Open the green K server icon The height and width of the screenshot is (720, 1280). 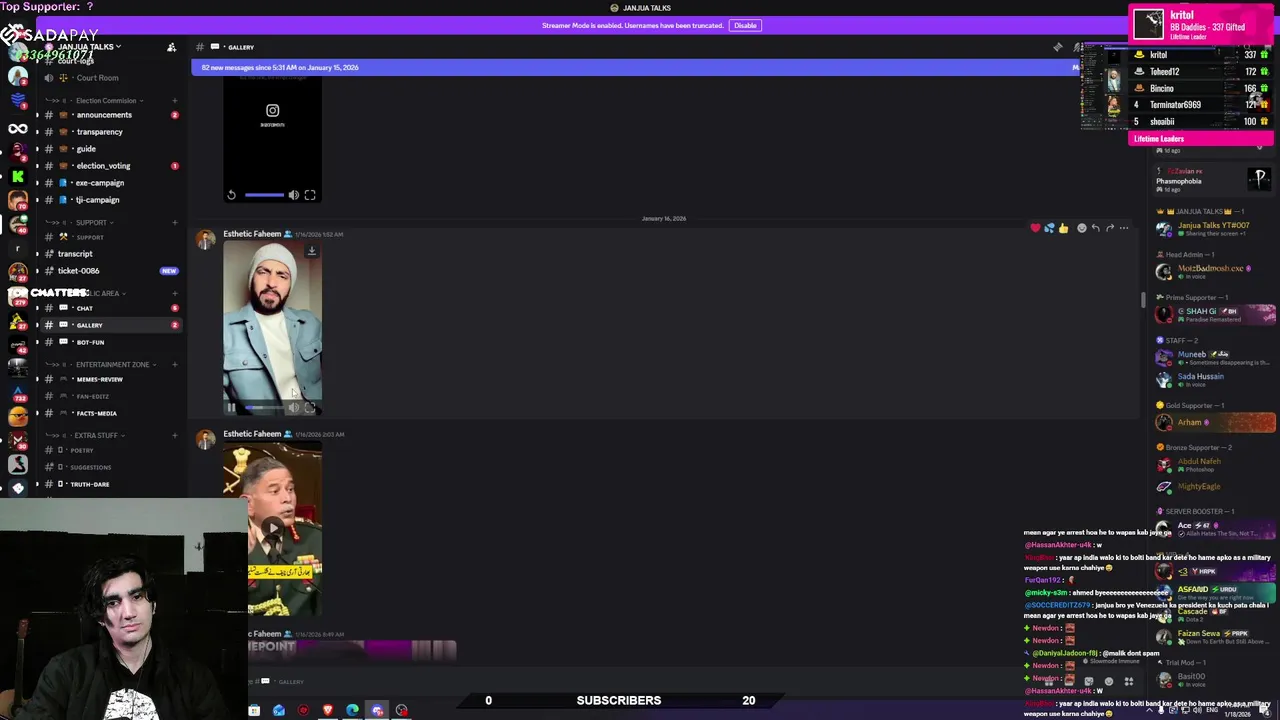coord(18,176)
